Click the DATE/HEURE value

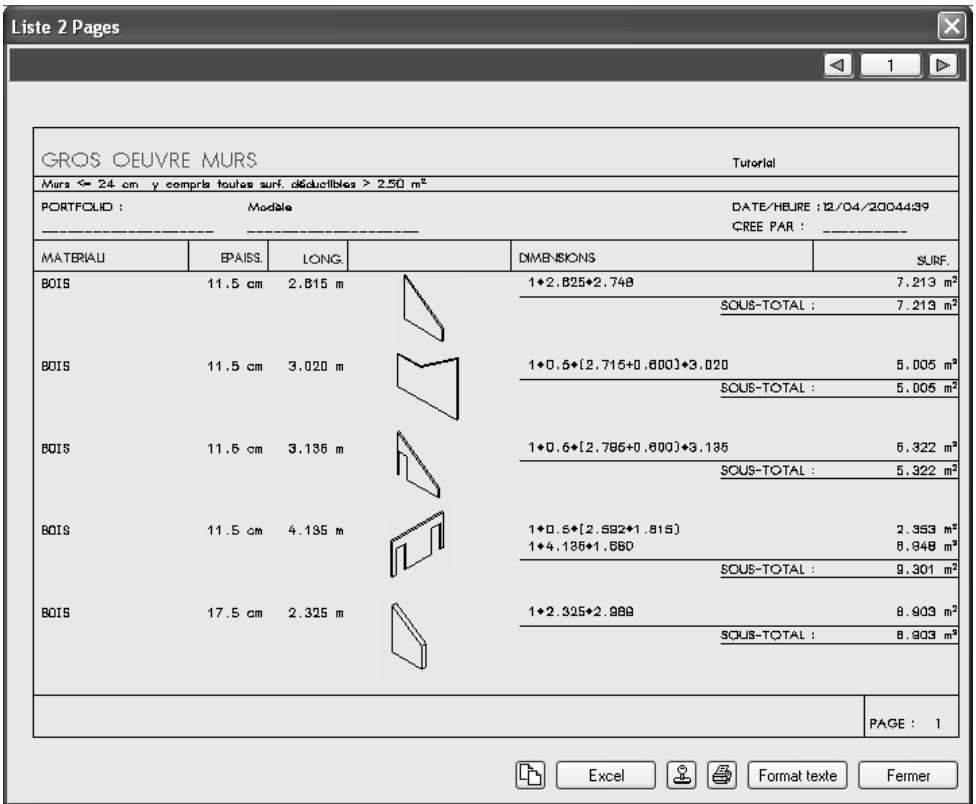(x=876, y=207)
